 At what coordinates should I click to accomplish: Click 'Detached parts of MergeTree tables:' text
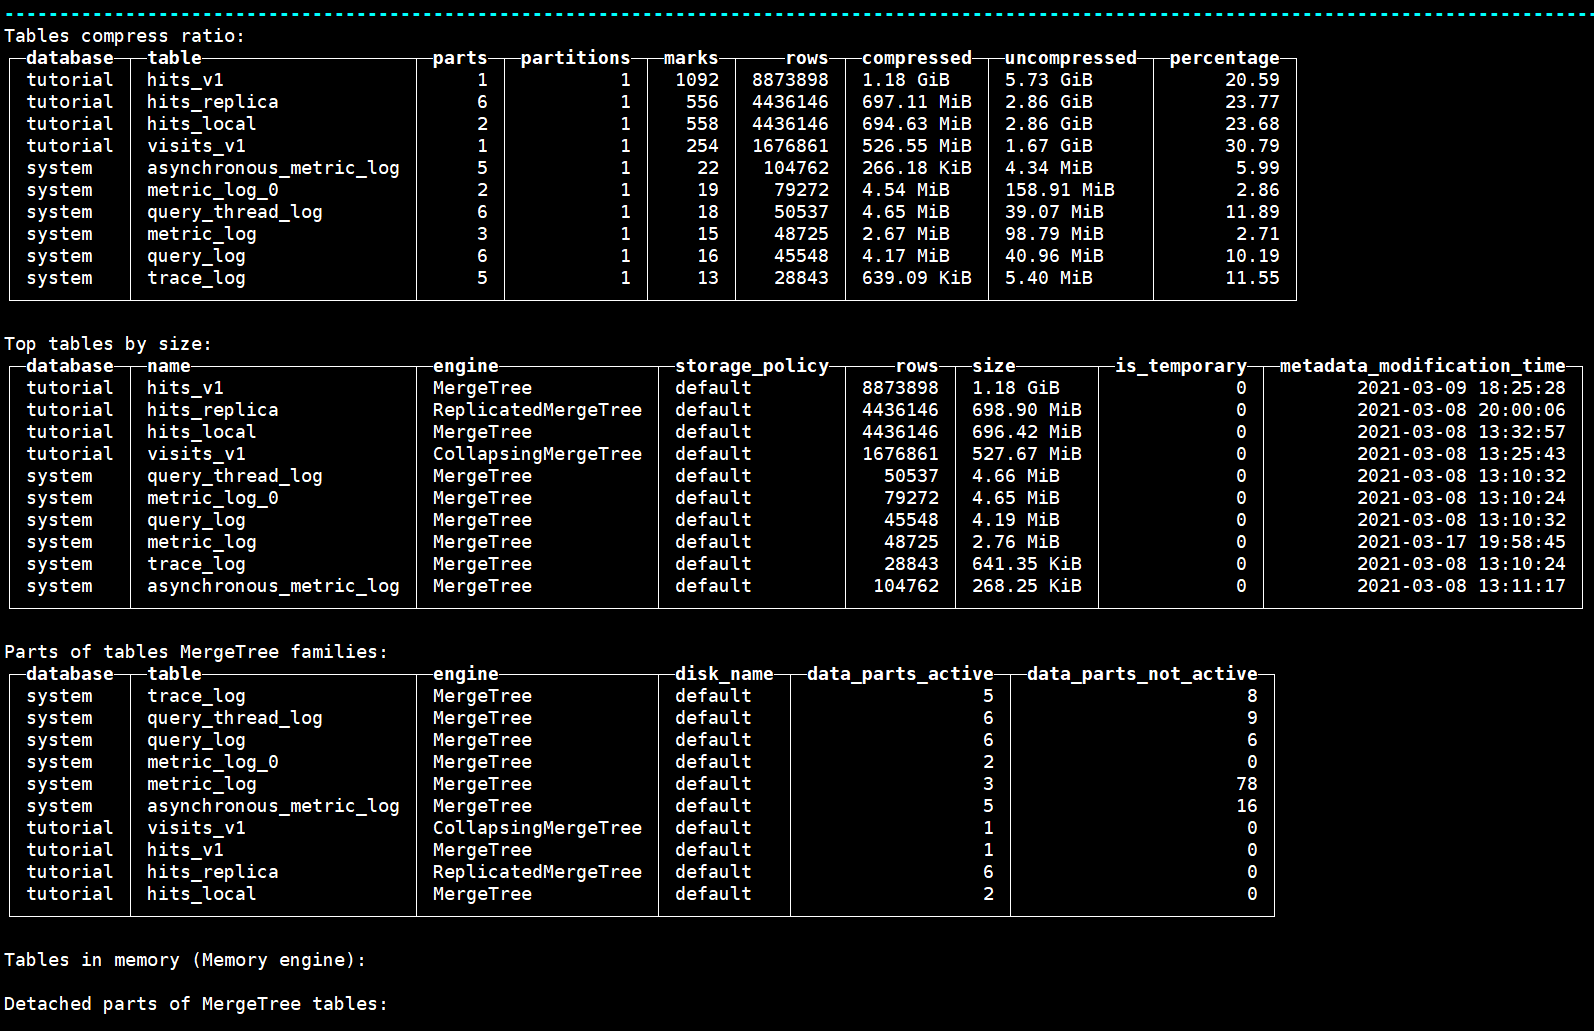[195, 1004]
